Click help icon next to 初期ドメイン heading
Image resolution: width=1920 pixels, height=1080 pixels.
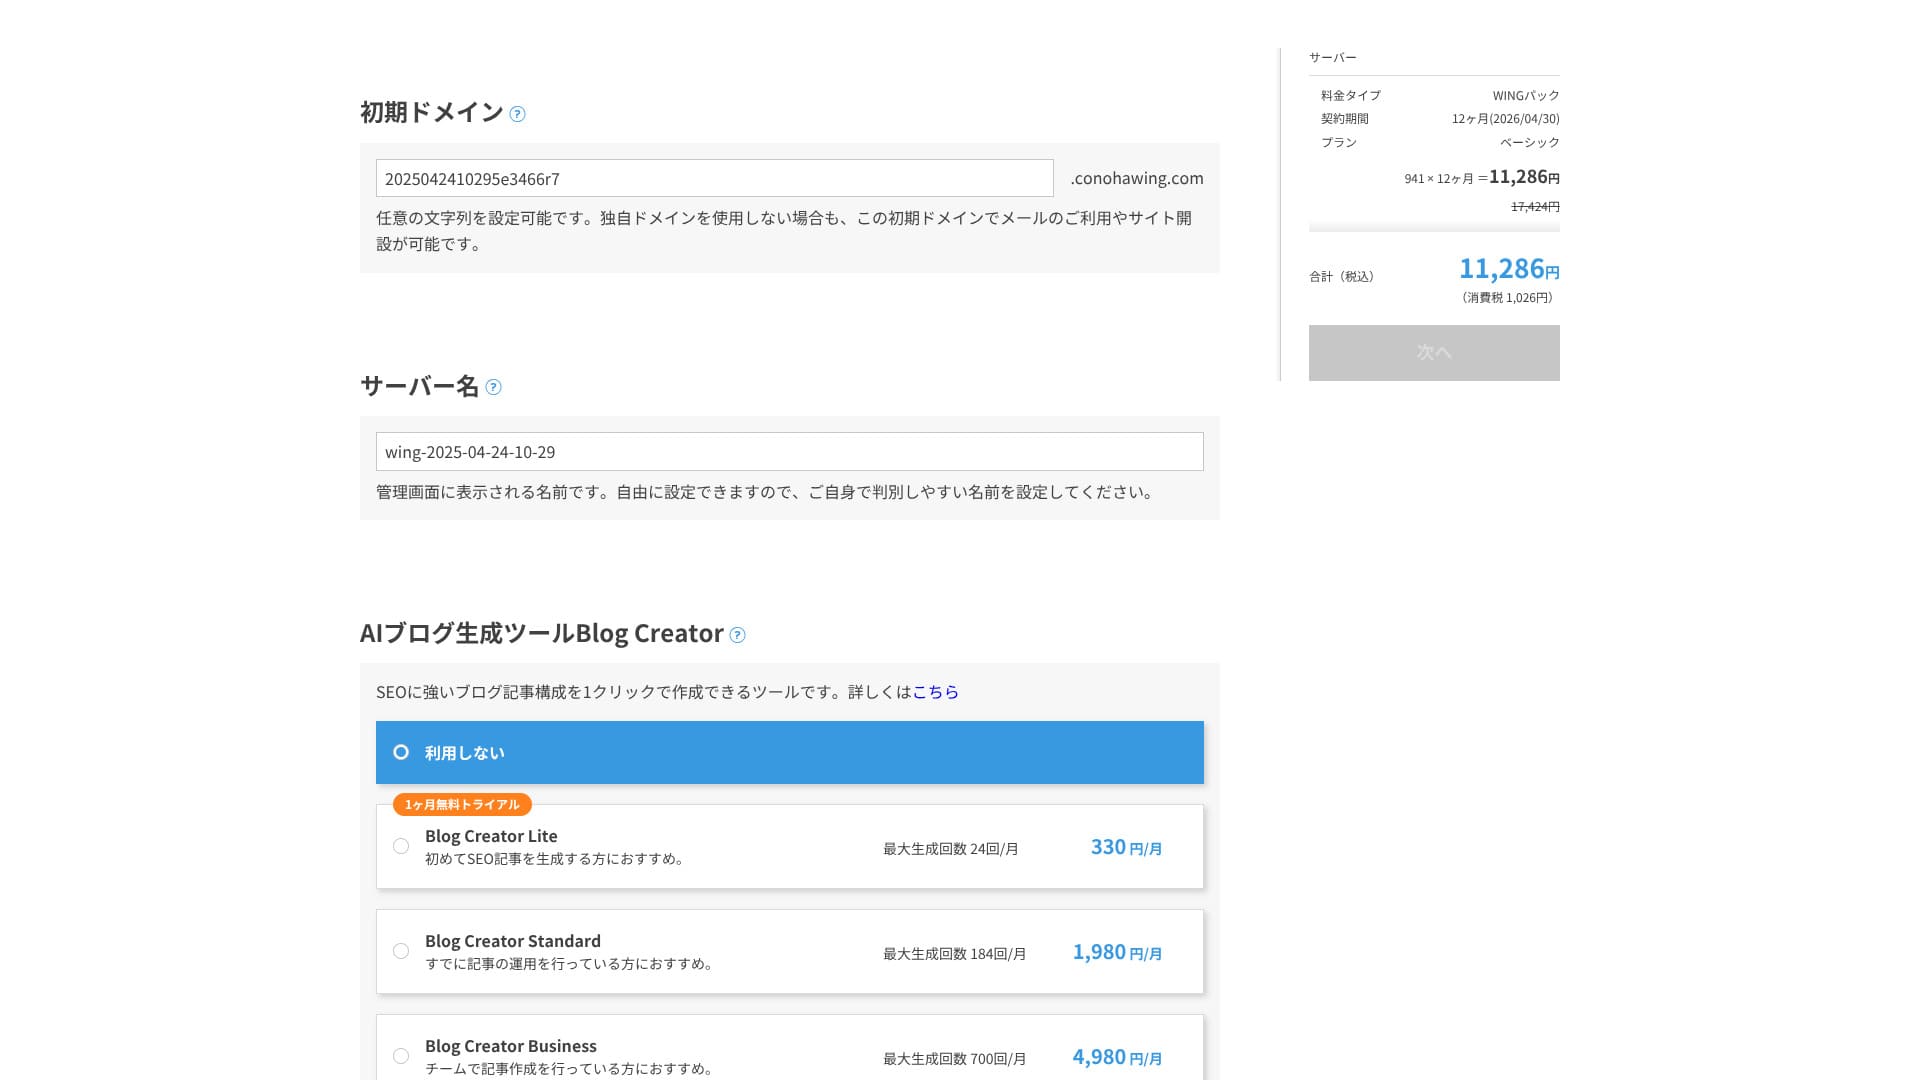[517, 114]
